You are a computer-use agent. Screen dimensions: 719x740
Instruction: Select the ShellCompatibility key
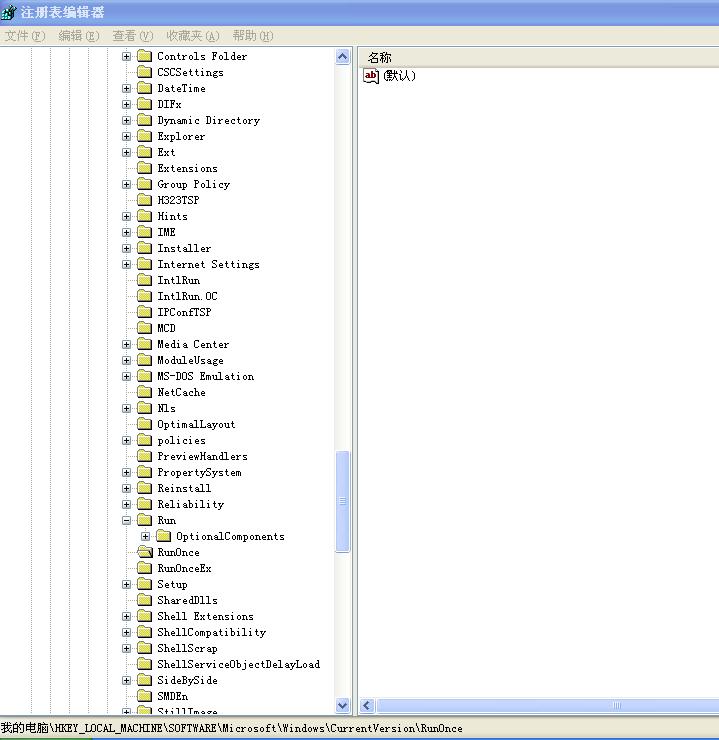211,632
